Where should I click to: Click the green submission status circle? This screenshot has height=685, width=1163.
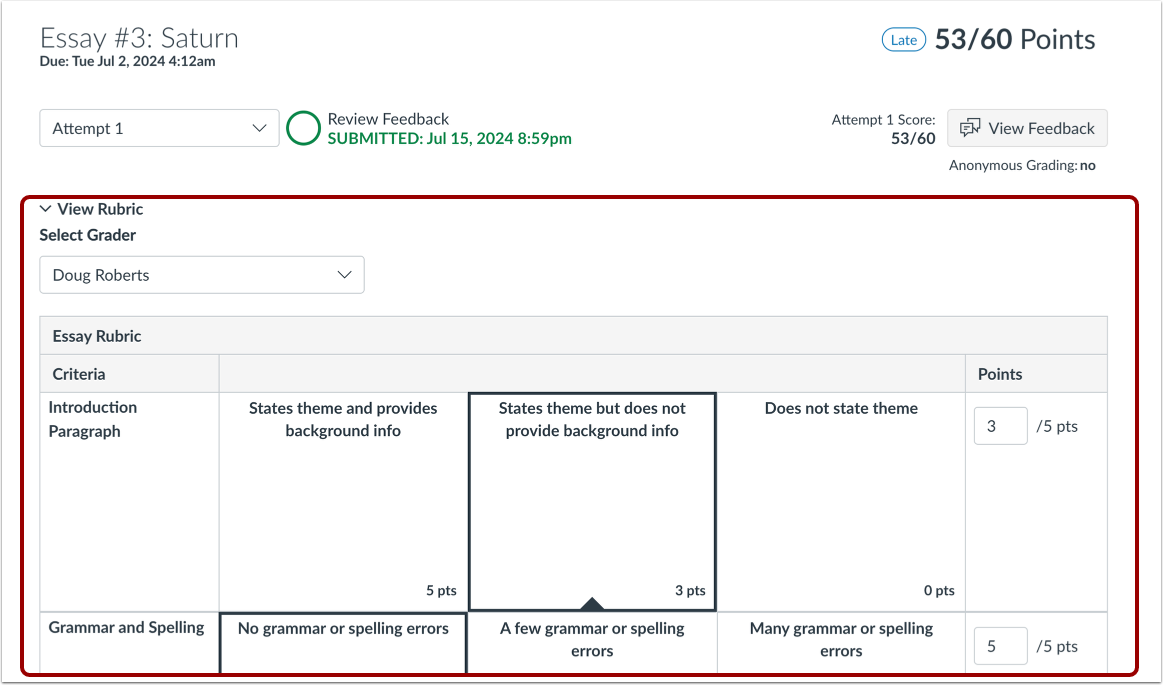tap(303, 129)
